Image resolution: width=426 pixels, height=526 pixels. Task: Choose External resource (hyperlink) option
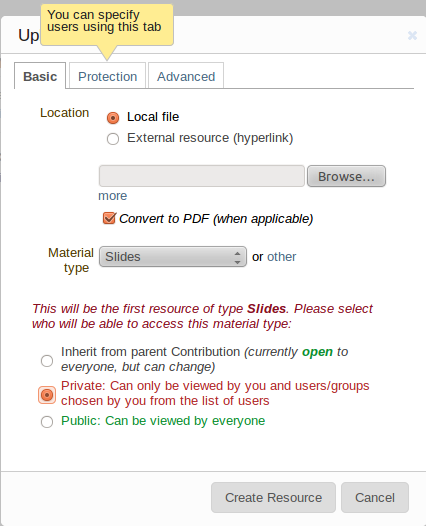point(113,139)
